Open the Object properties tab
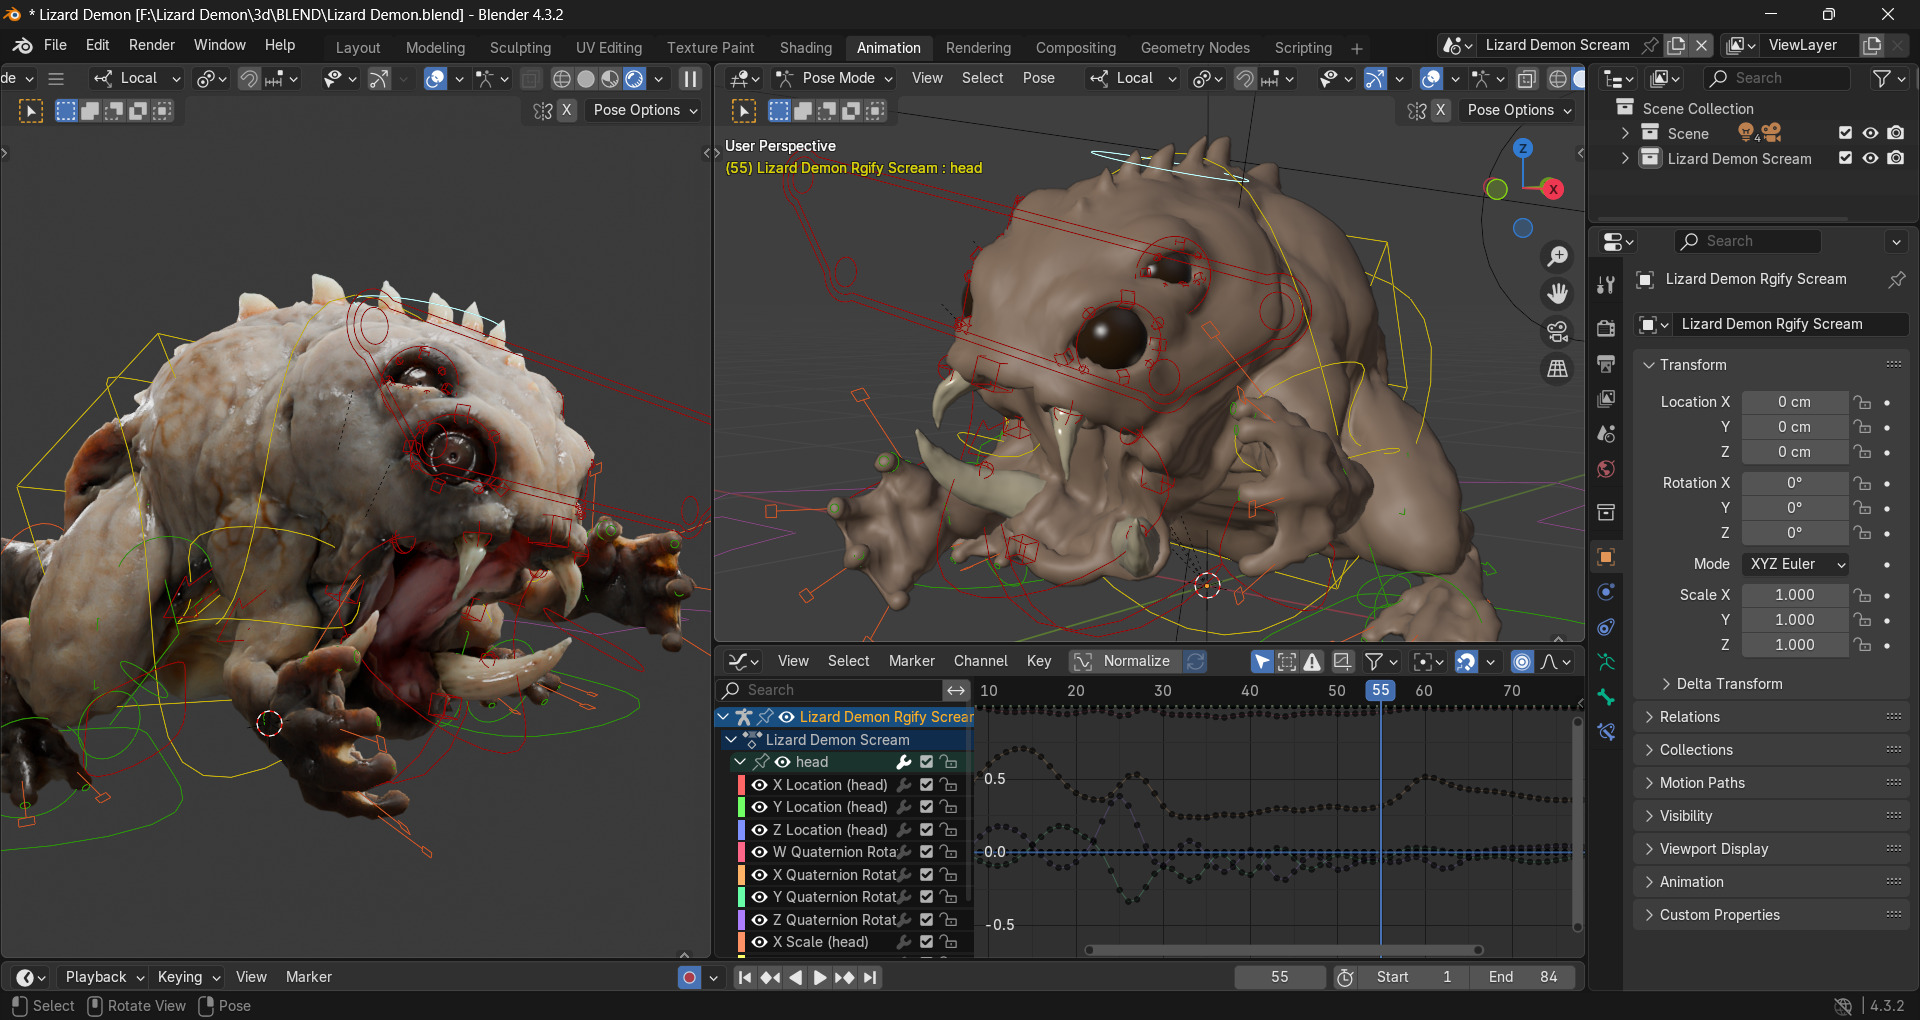 click(1606, 557)
